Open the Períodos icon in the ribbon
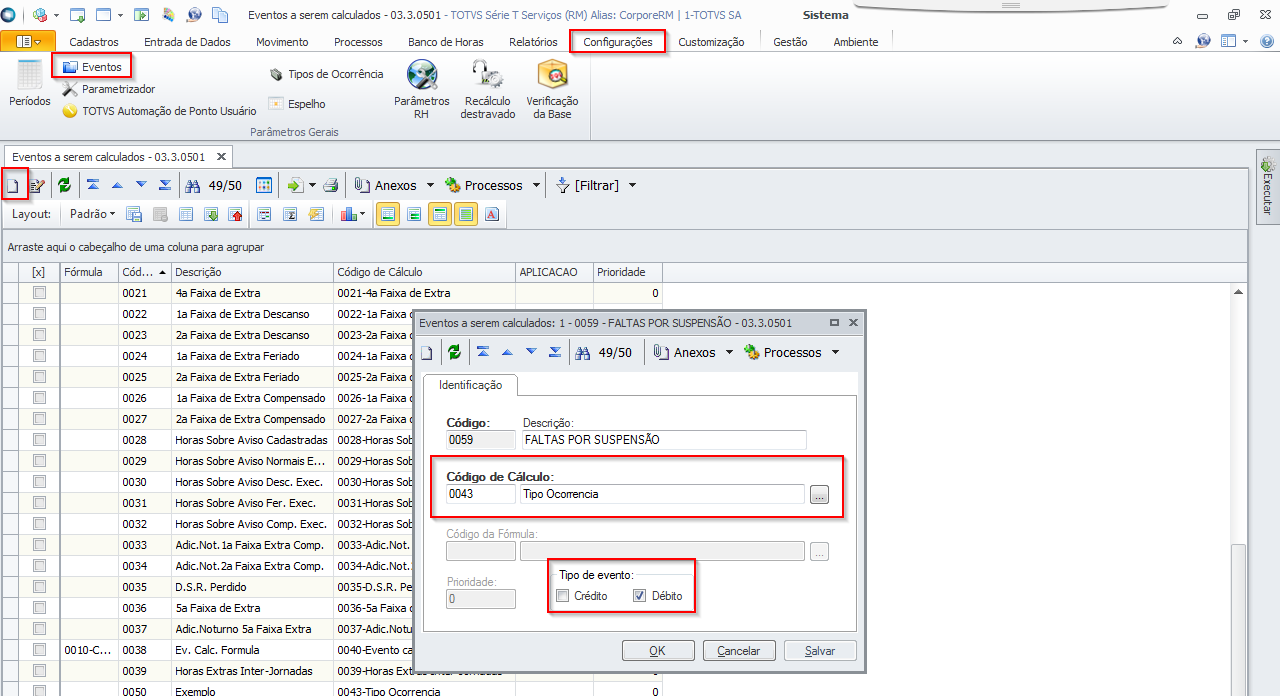 pos(30,84)
